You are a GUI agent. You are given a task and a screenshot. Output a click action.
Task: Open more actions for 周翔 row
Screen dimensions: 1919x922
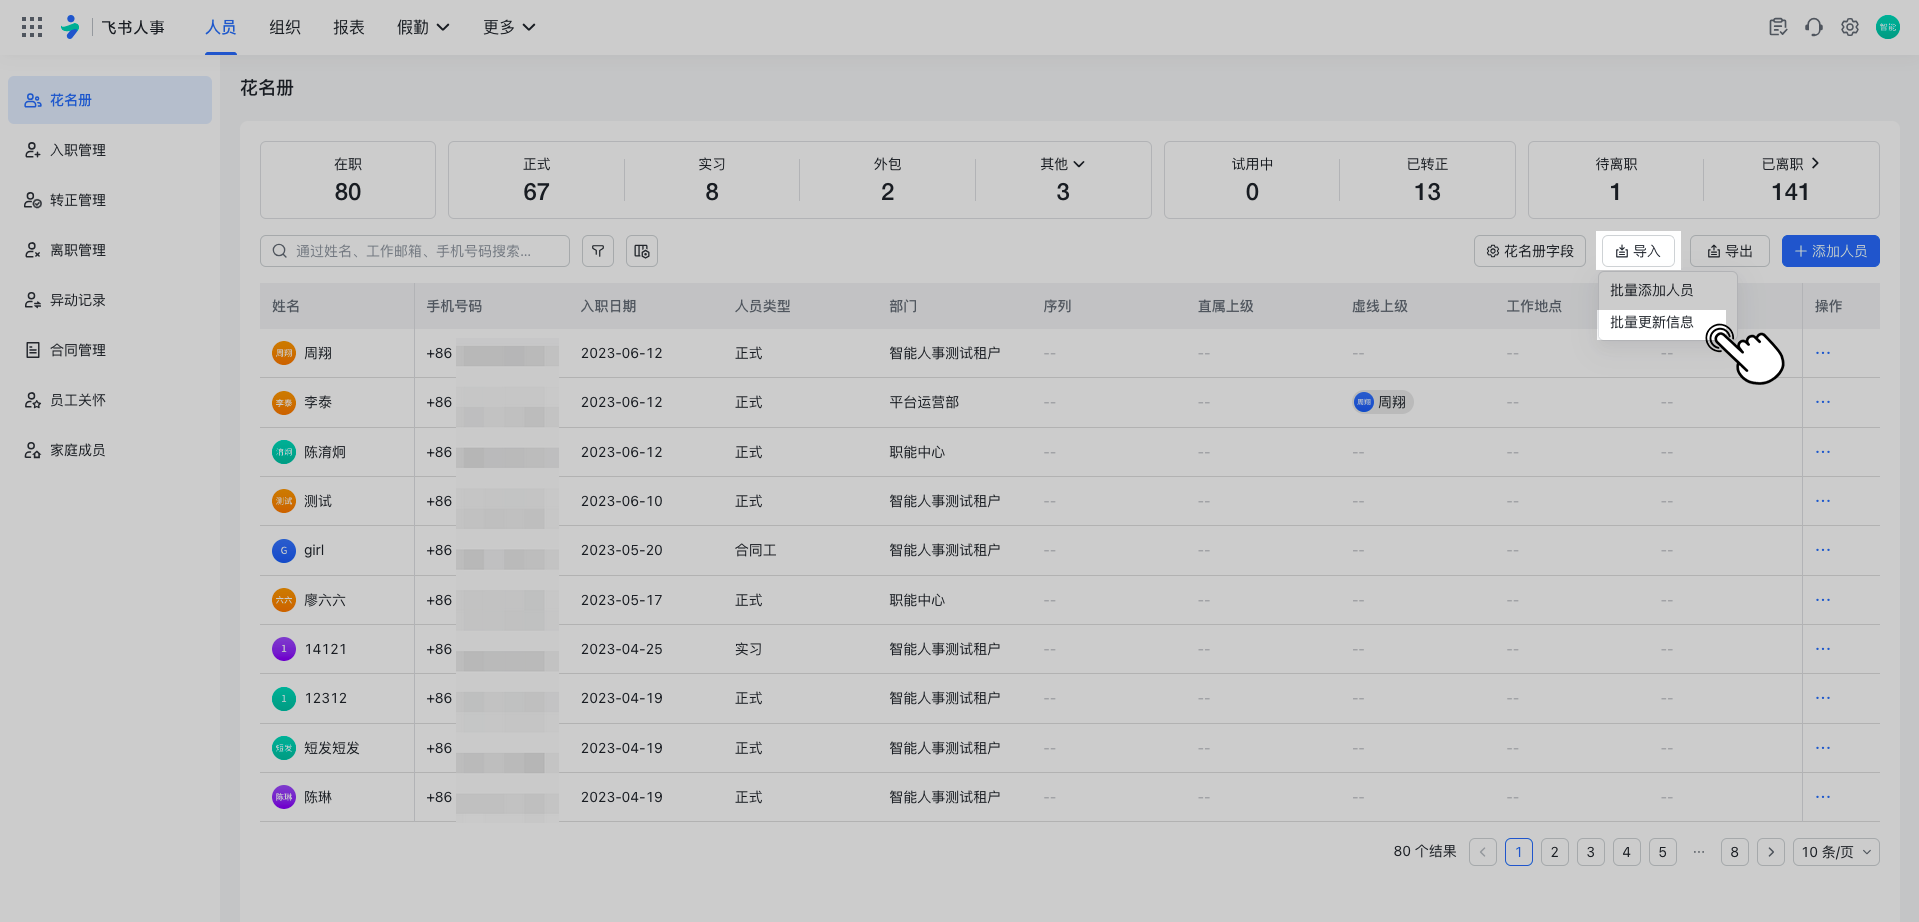1822,353
